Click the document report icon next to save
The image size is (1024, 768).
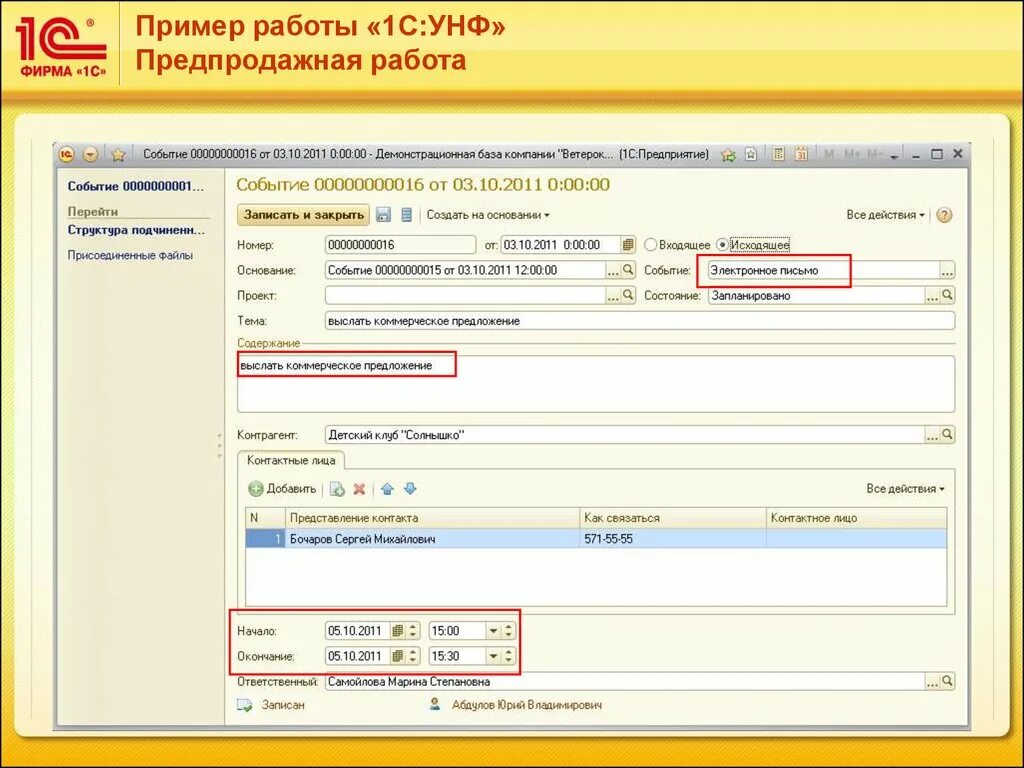pyautogui.click(x=406, y=215)
